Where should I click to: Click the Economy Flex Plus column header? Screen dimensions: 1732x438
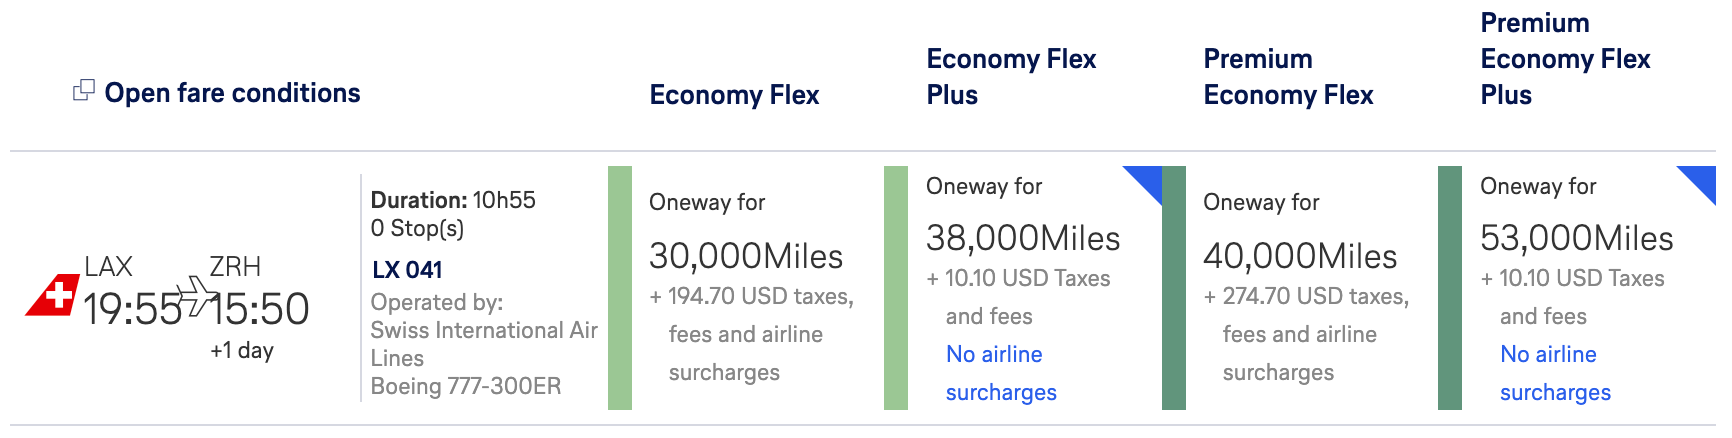point(1011,77)
